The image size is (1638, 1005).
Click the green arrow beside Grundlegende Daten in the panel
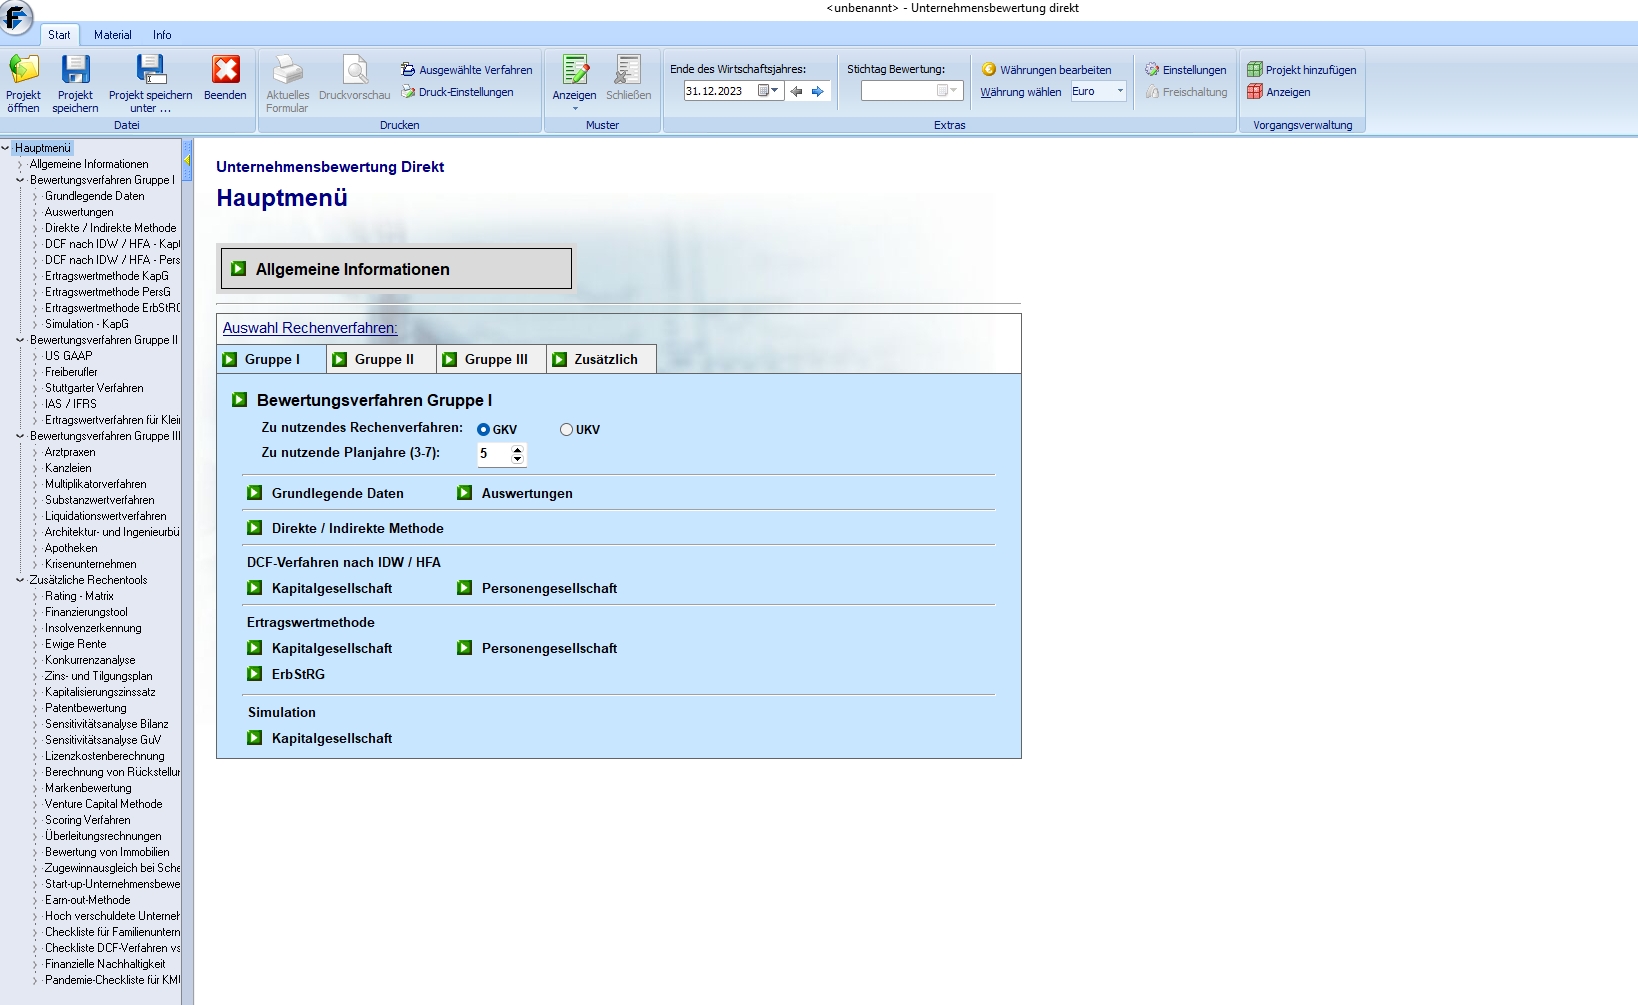[255, 493]
